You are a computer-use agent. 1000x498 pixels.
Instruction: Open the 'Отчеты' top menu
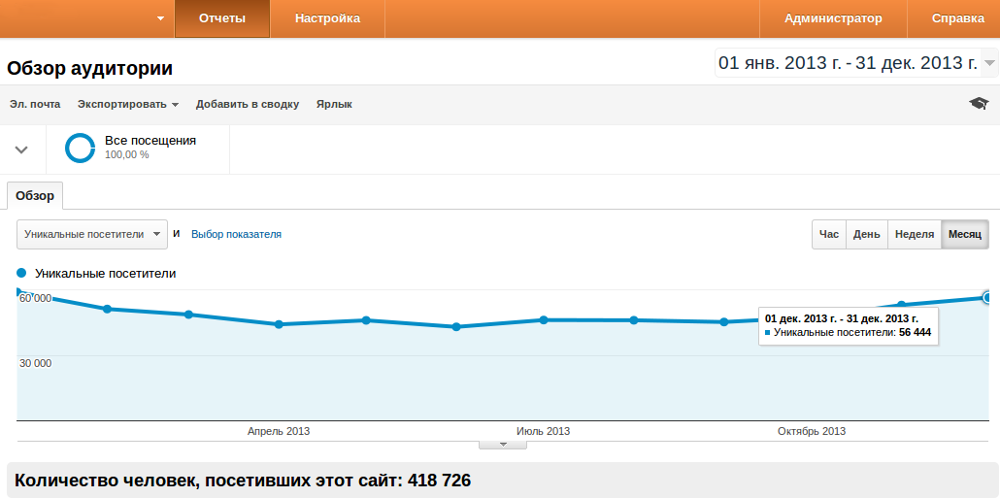(x=222, y=19)
